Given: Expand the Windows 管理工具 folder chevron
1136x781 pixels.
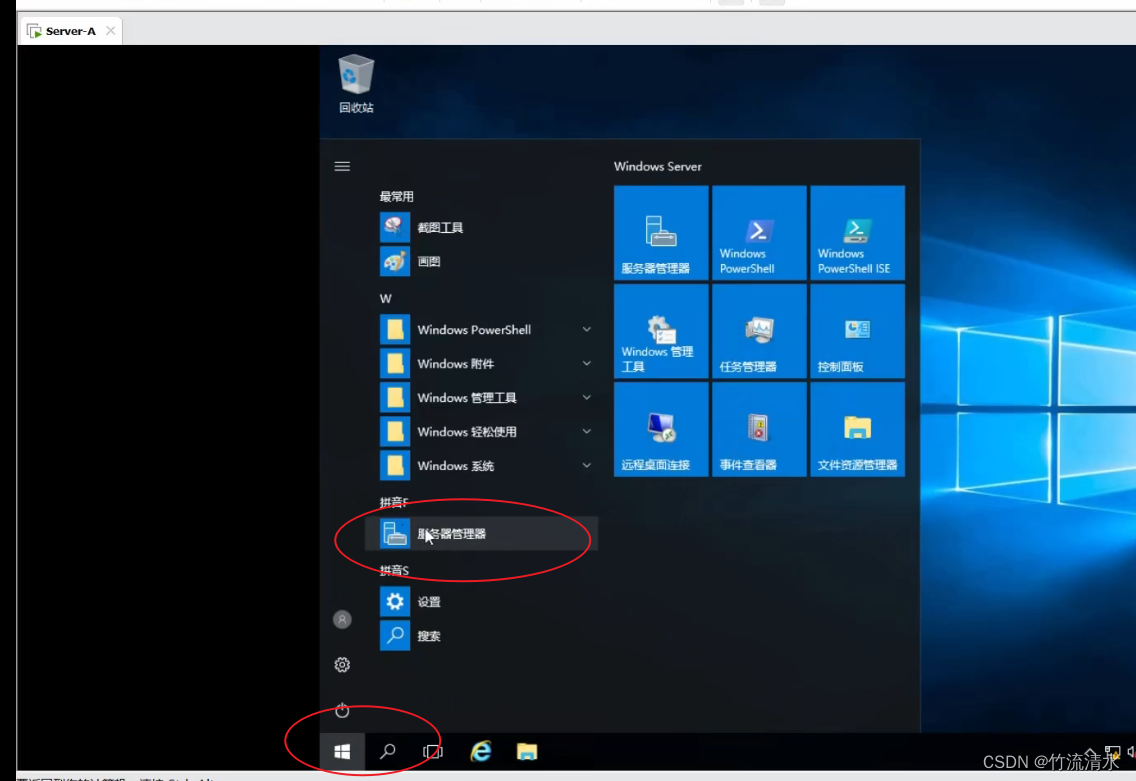Looking at the screenshot, I should click(587, 398).
